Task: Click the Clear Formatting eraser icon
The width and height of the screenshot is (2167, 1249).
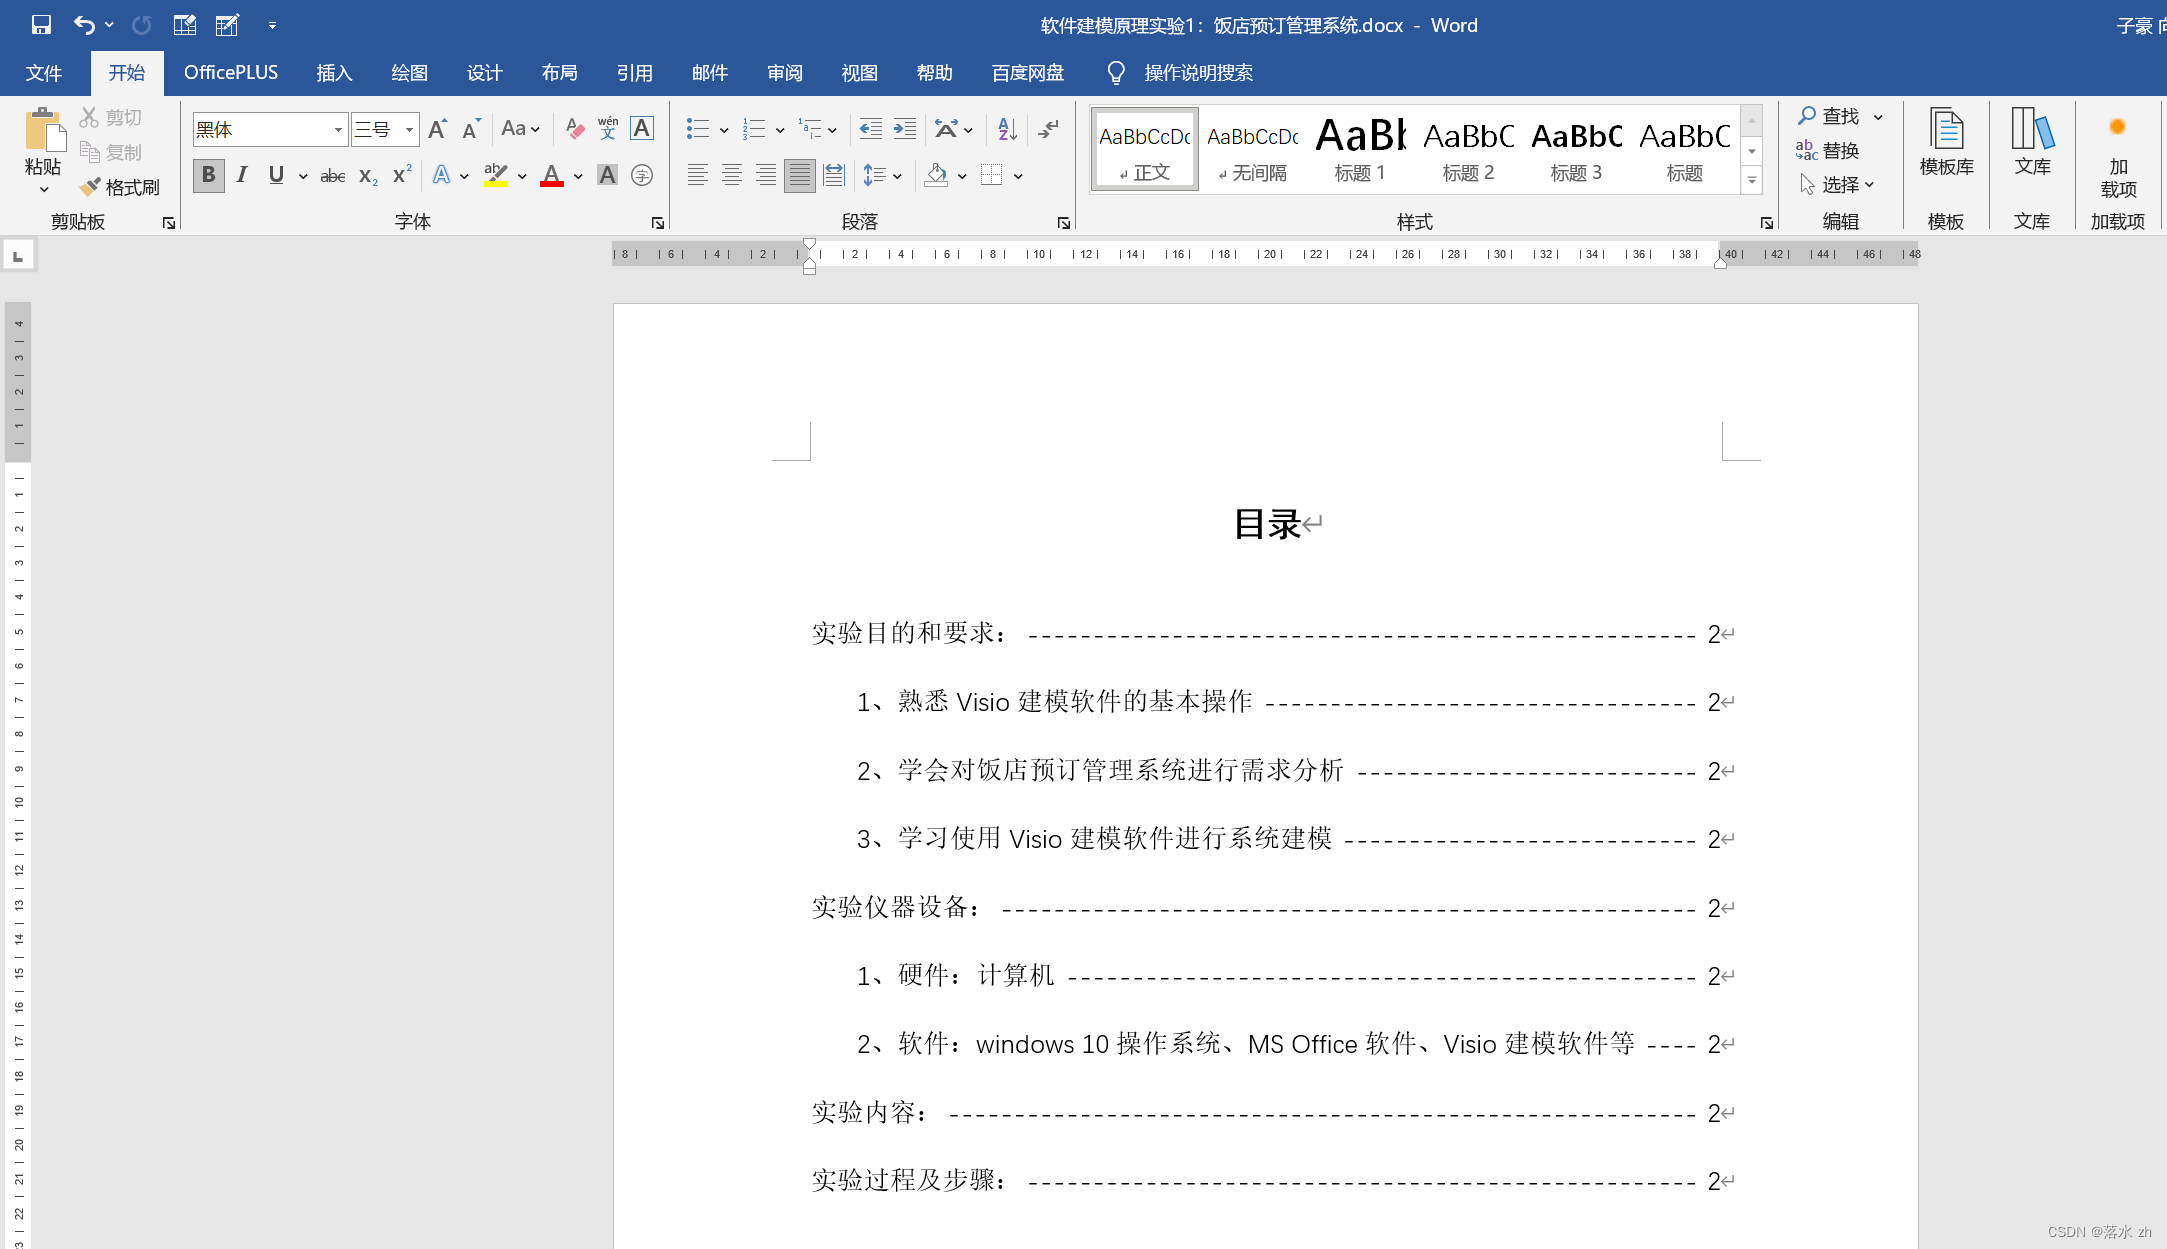Action: point(574,128)
